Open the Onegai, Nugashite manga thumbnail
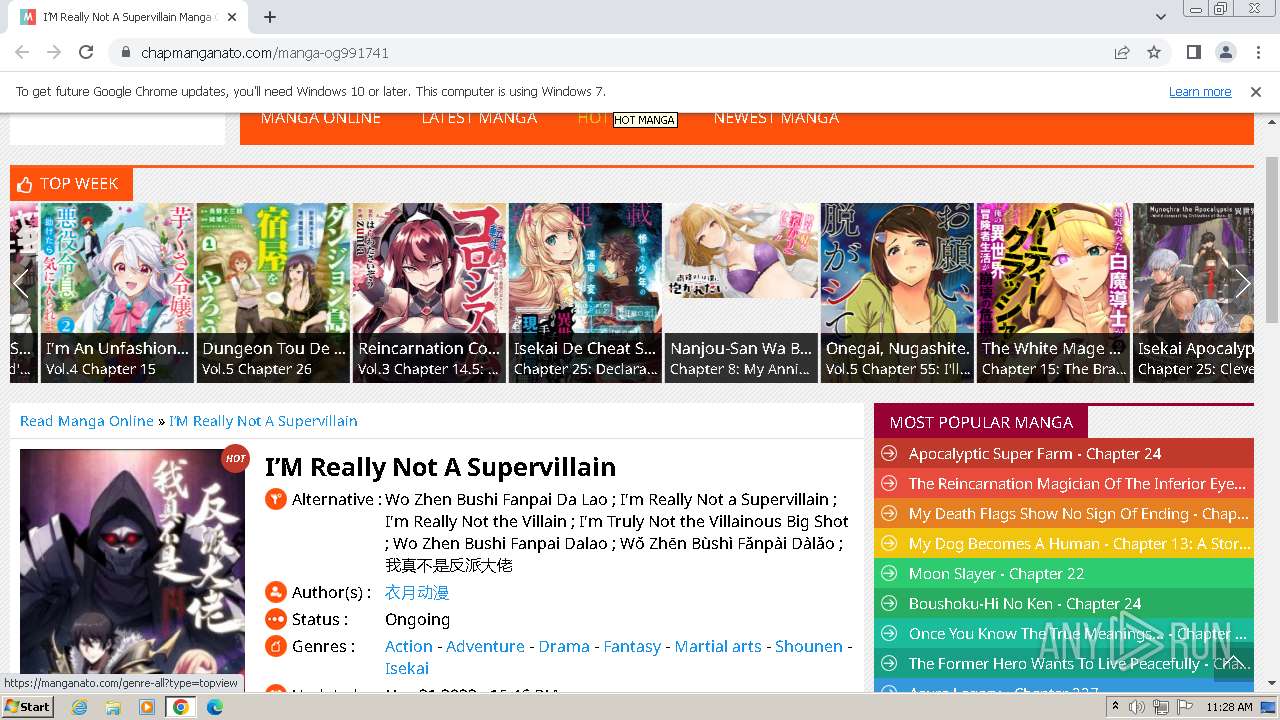Viewport: 1280px width, 720px height. [897, 292]
